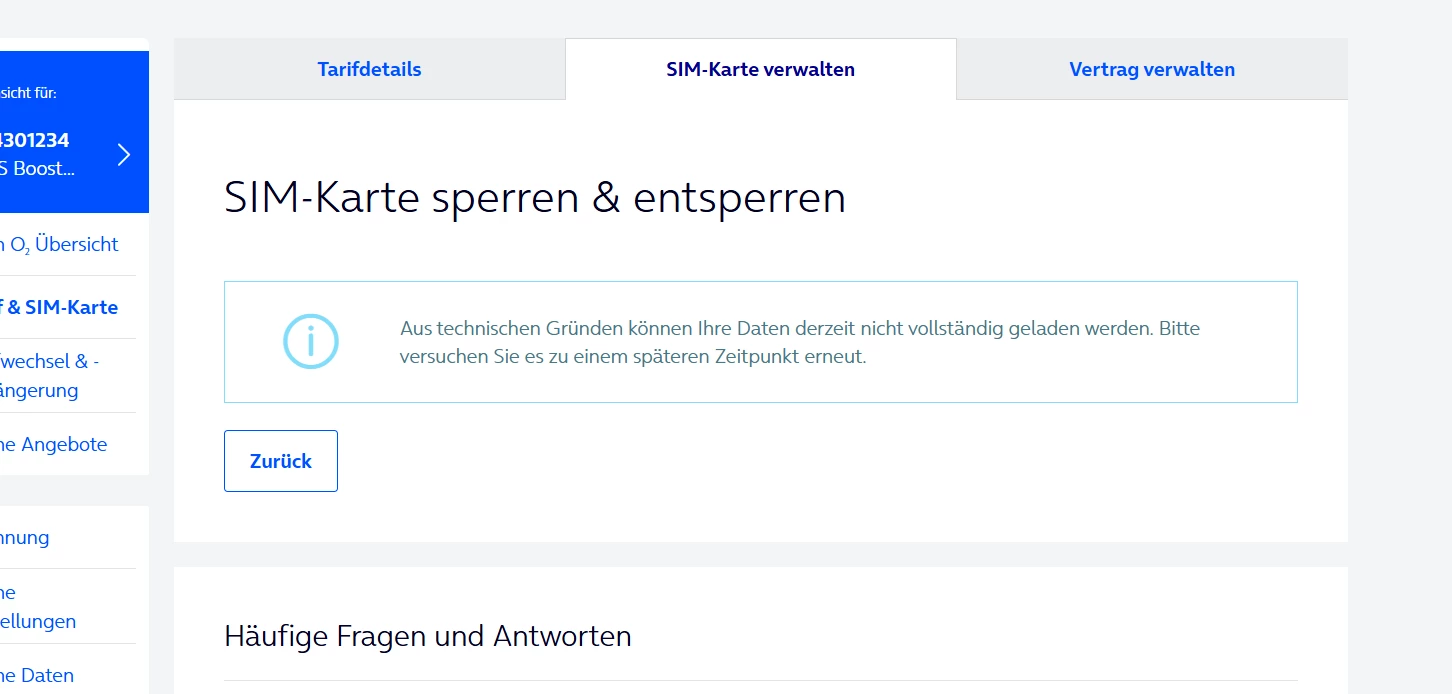This screenshot has width=1452, height=694.
Task: Open the sidebar link ending in 'nnung'
Action: click(25, 537)
